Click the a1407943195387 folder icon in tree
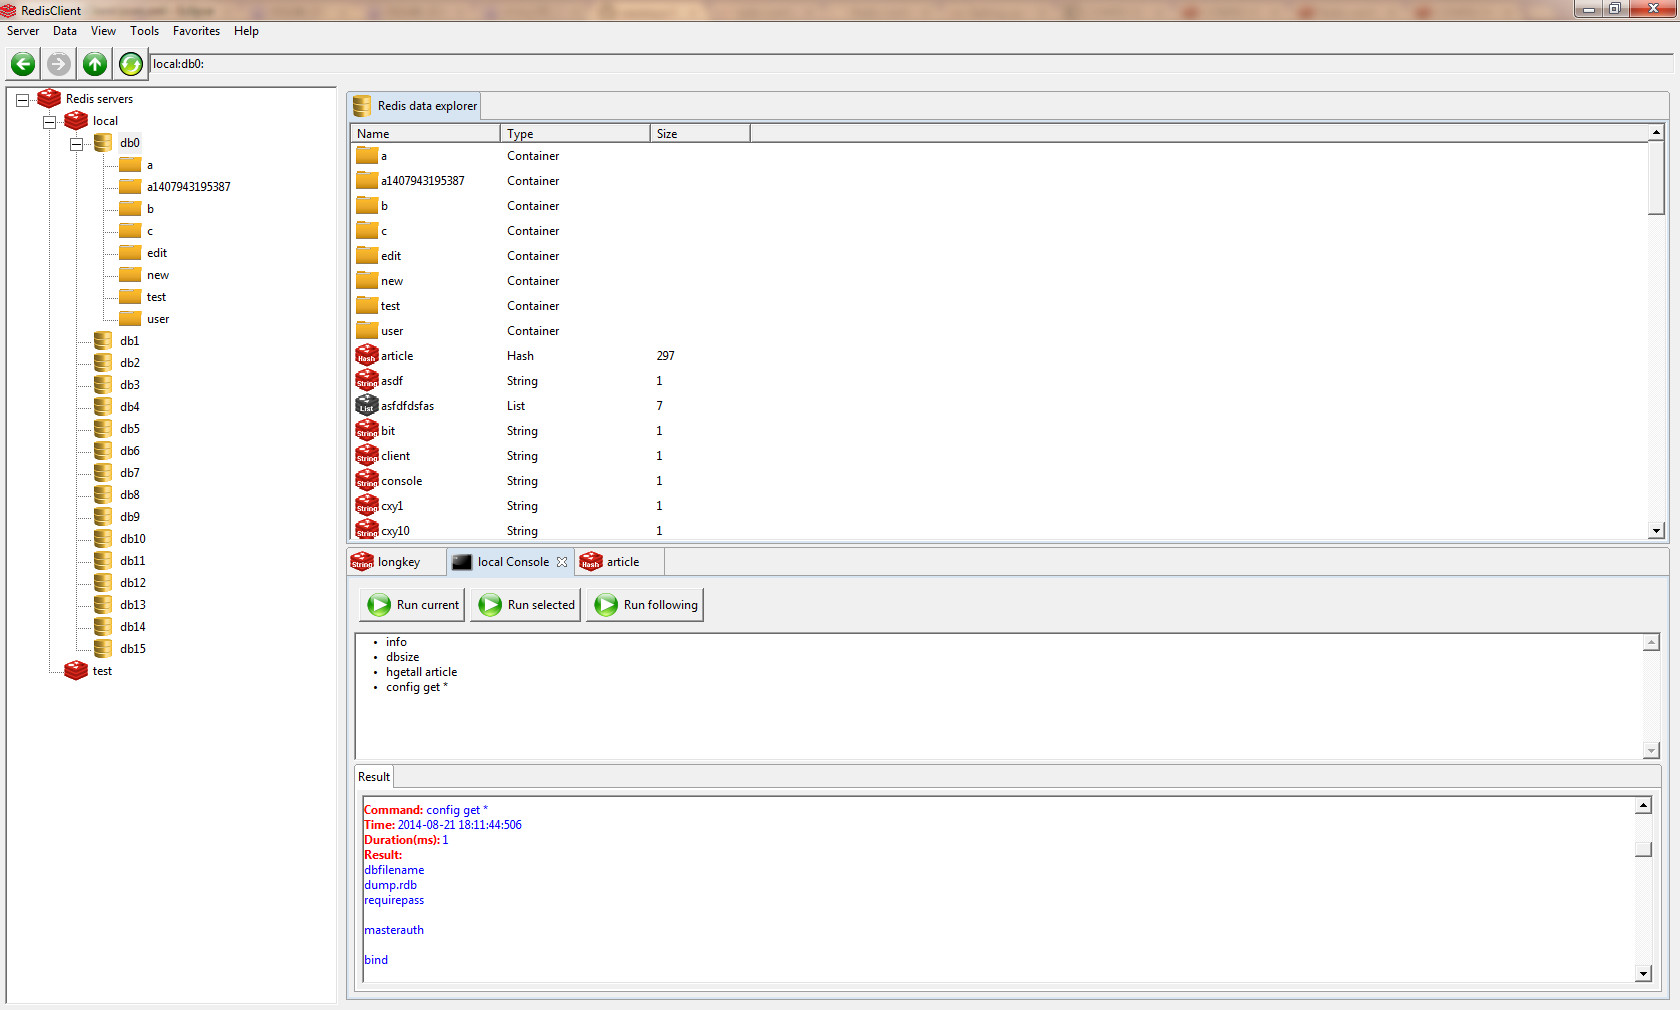Image resolution: width=1680 pixels, height=1010 pixels. pos(130,186)
